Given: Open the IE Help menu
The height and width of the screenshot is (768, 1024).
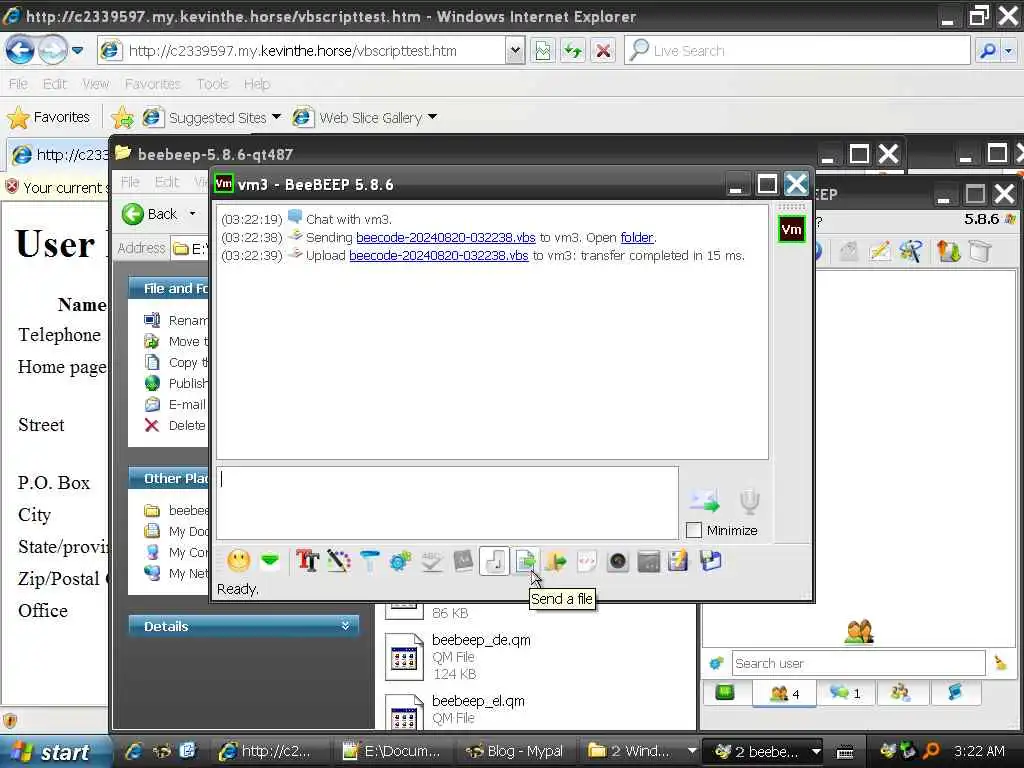Looking at the screenshot, I should (x=257, y=84).
